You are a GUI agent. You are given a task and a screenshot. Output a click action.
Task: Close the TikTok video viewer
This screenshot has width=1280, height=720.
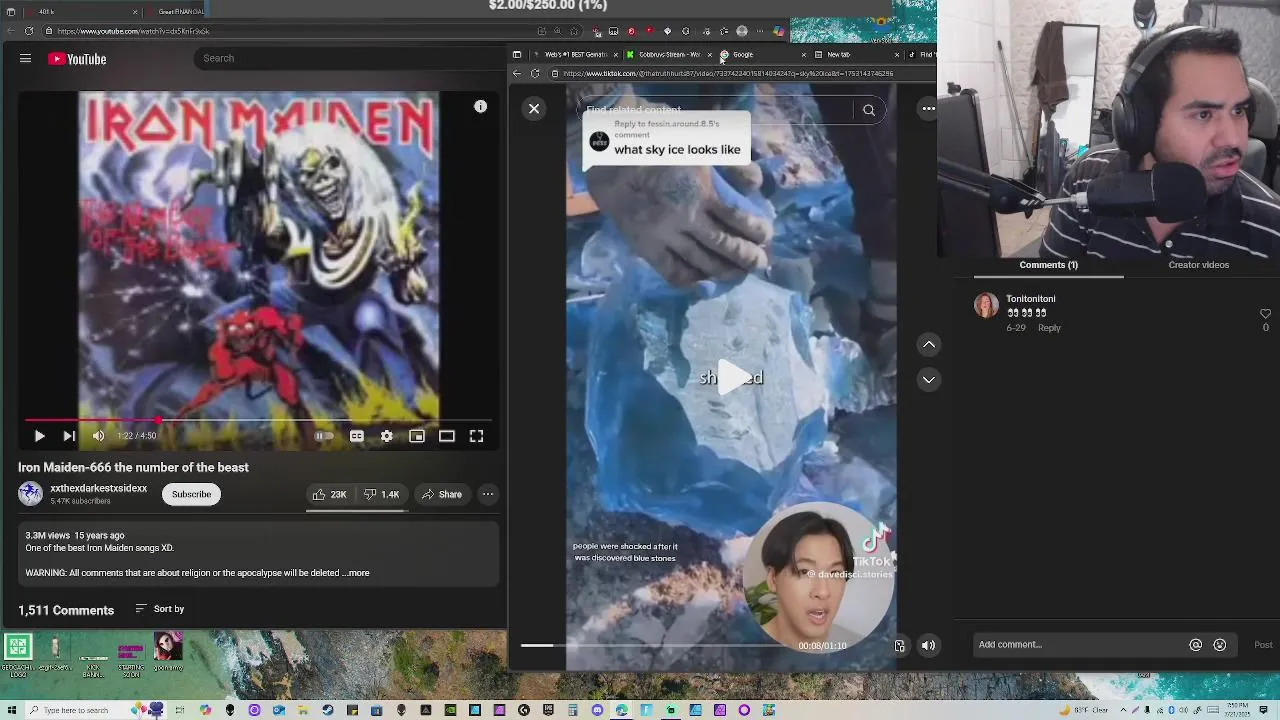click(534, 108)
